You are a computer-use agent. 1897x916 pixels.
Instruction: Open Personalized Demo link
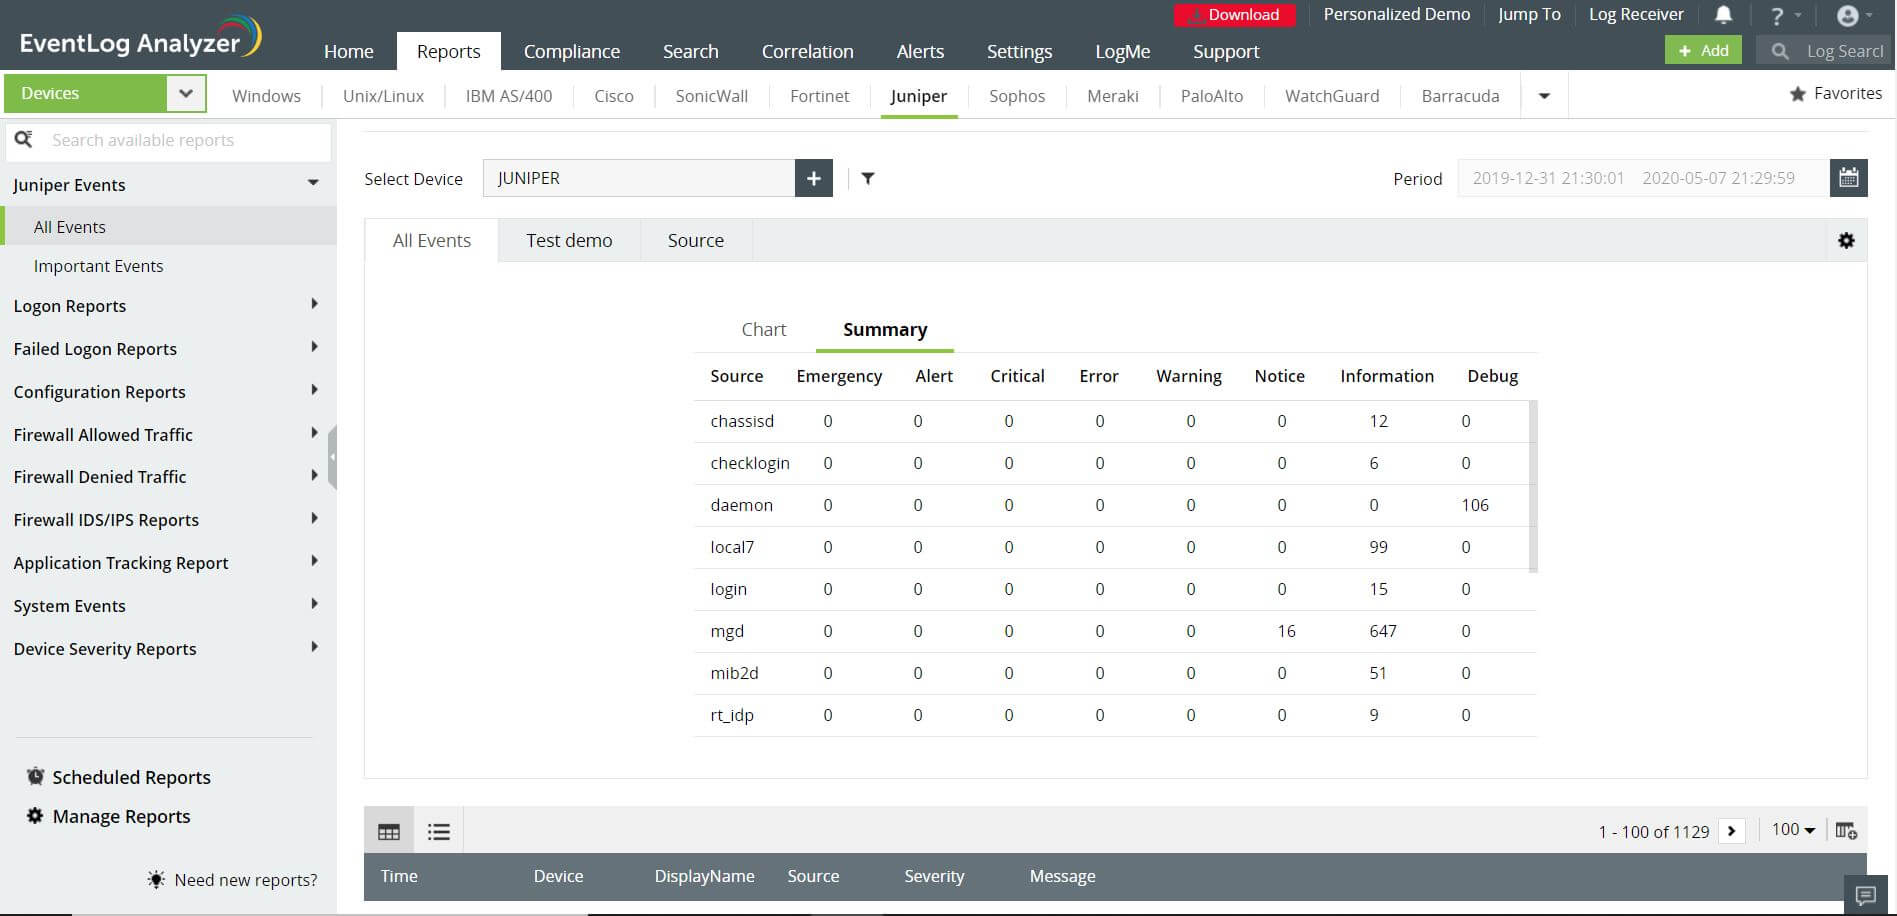pyautogui.click(x=1396, y=14)
